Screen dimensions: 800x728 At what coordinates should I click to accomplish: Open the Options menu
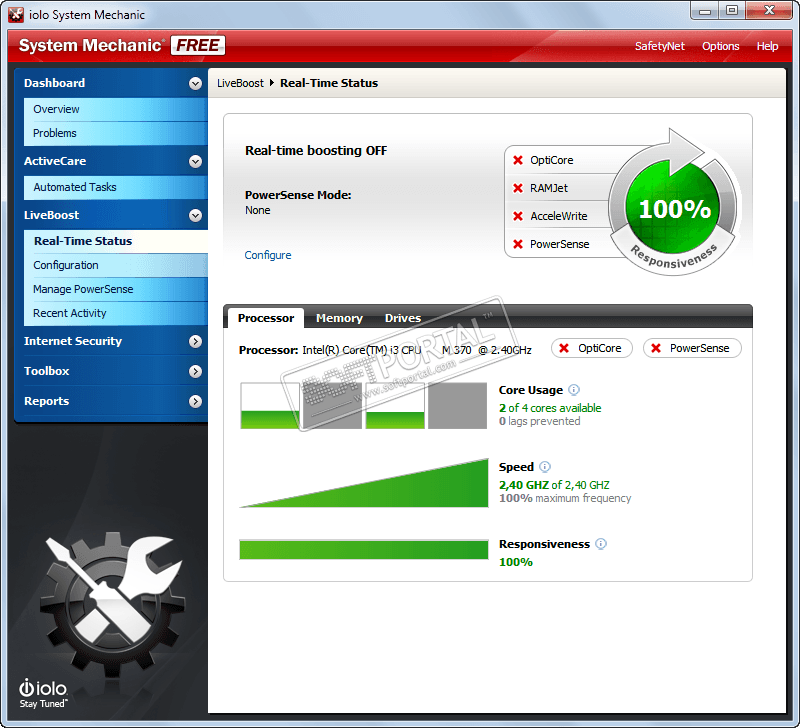coord(720,46)
